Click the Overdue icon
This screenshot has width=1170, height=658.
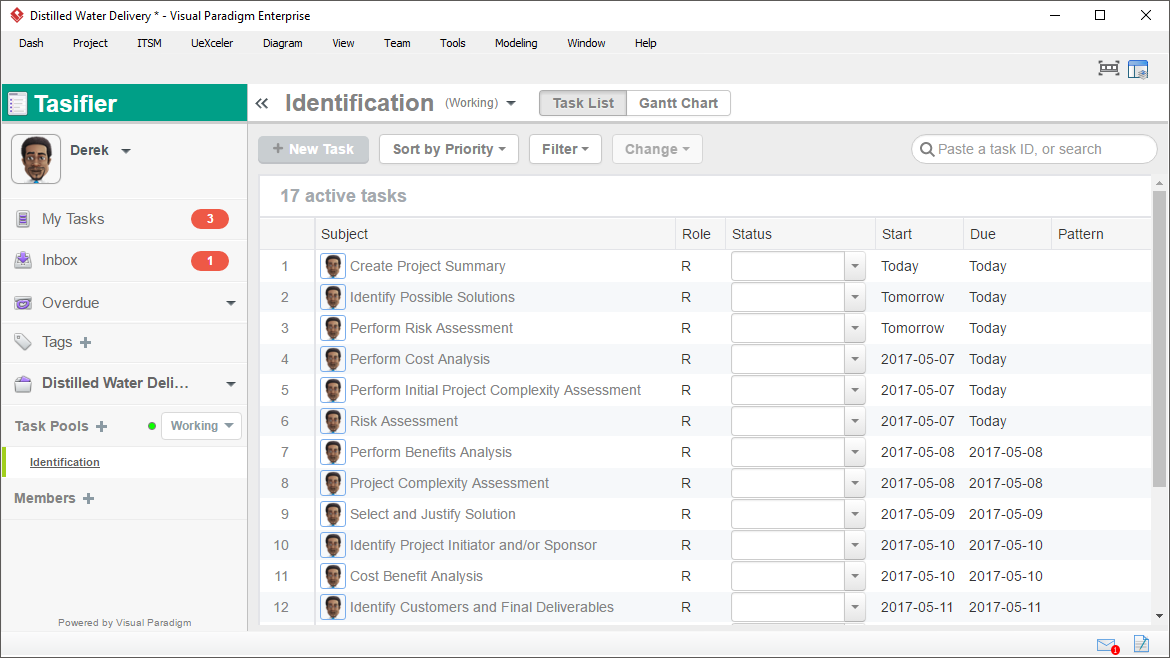pos(23,303)
